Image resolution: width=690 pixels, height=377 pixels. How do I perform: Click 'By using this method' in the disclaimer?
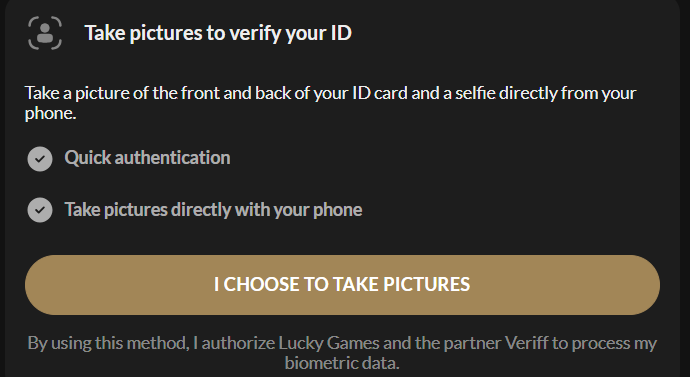click(108, 343)
